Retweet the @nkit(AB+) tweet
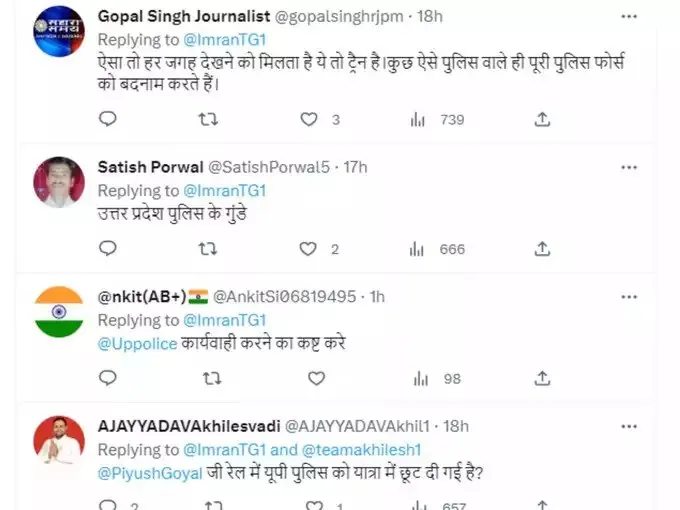This screenshot has height=510, width=680. [x=208, y=378]
